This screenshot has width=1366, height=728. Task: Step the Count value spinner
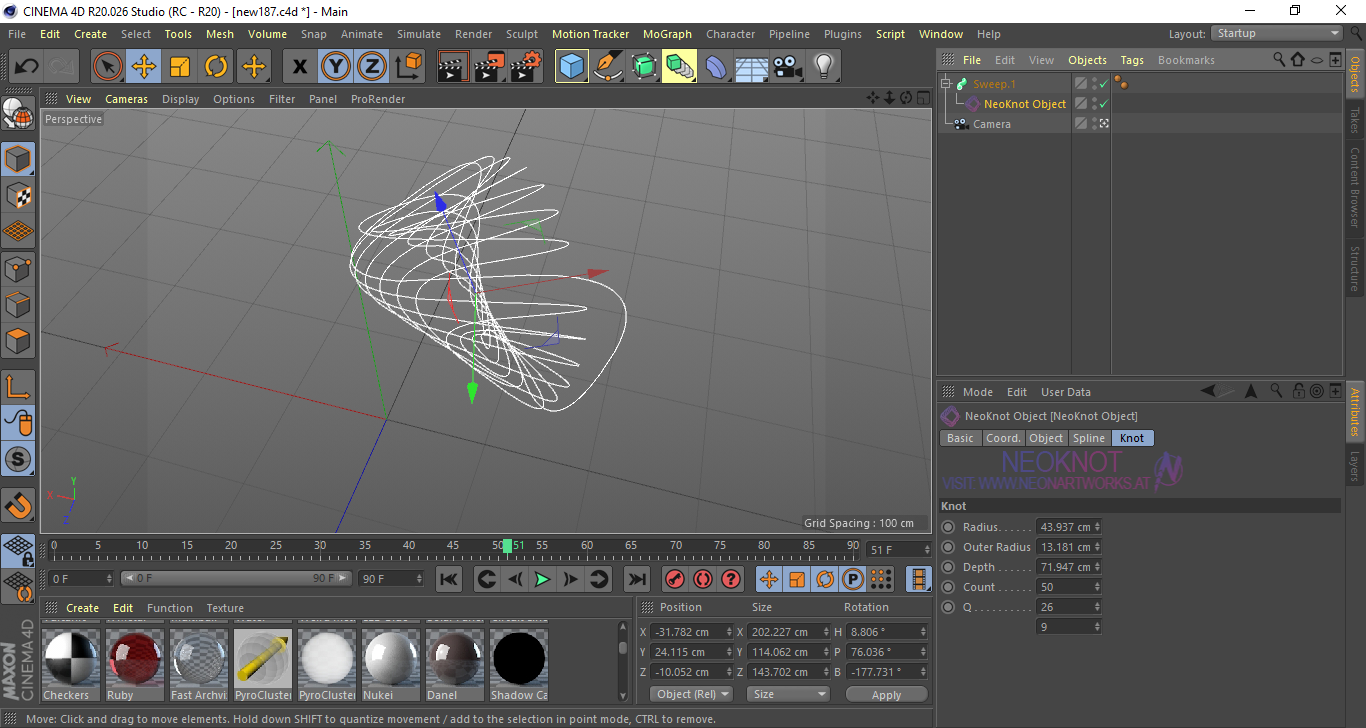coord(1097,587)
